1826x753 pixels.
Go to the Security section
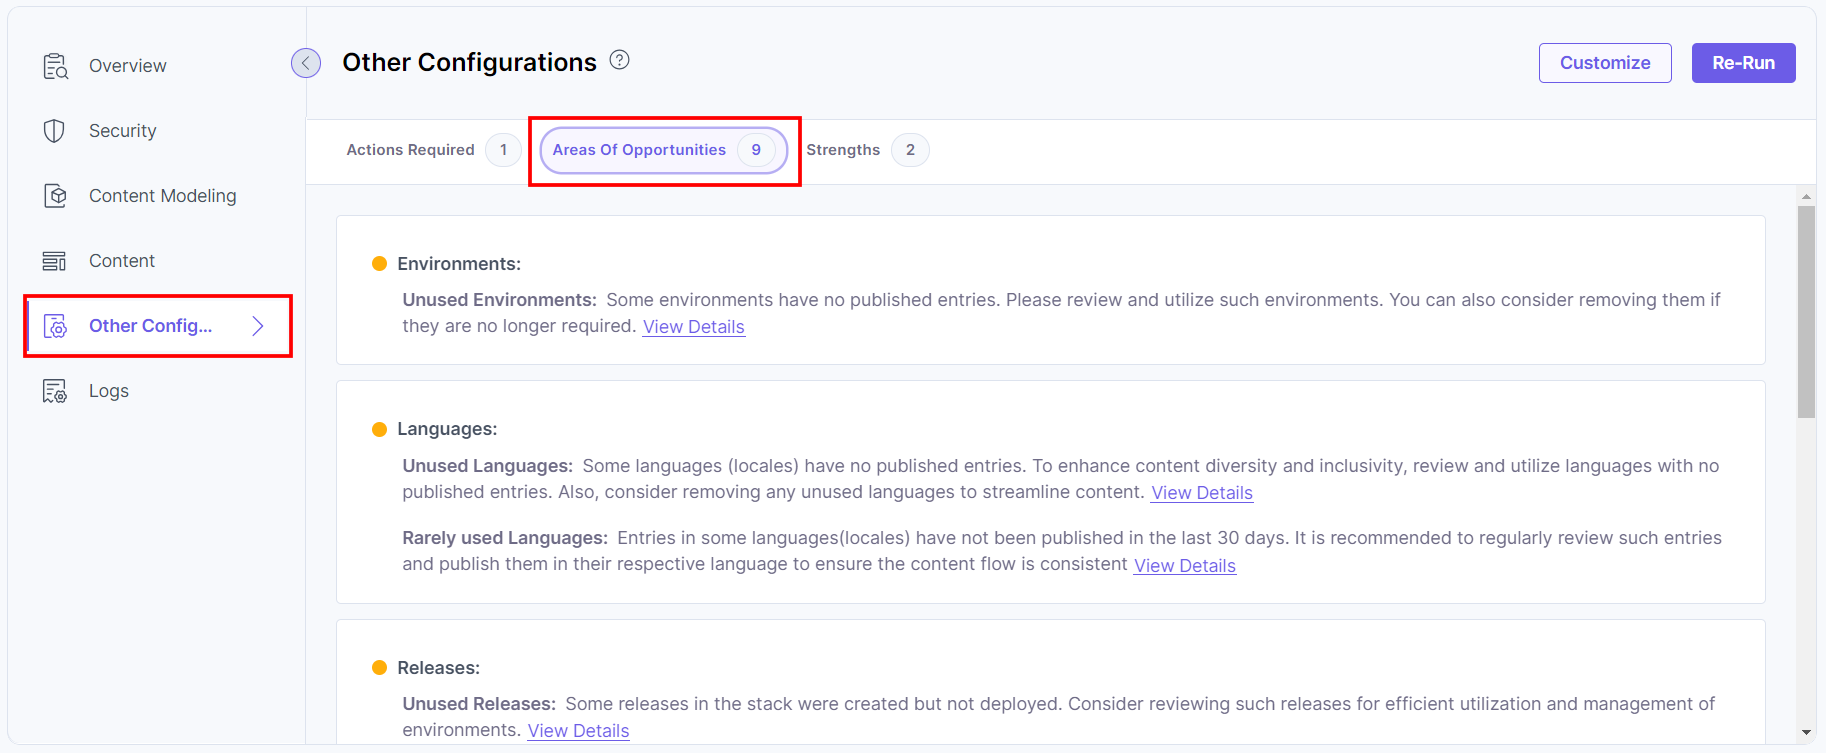122,131
